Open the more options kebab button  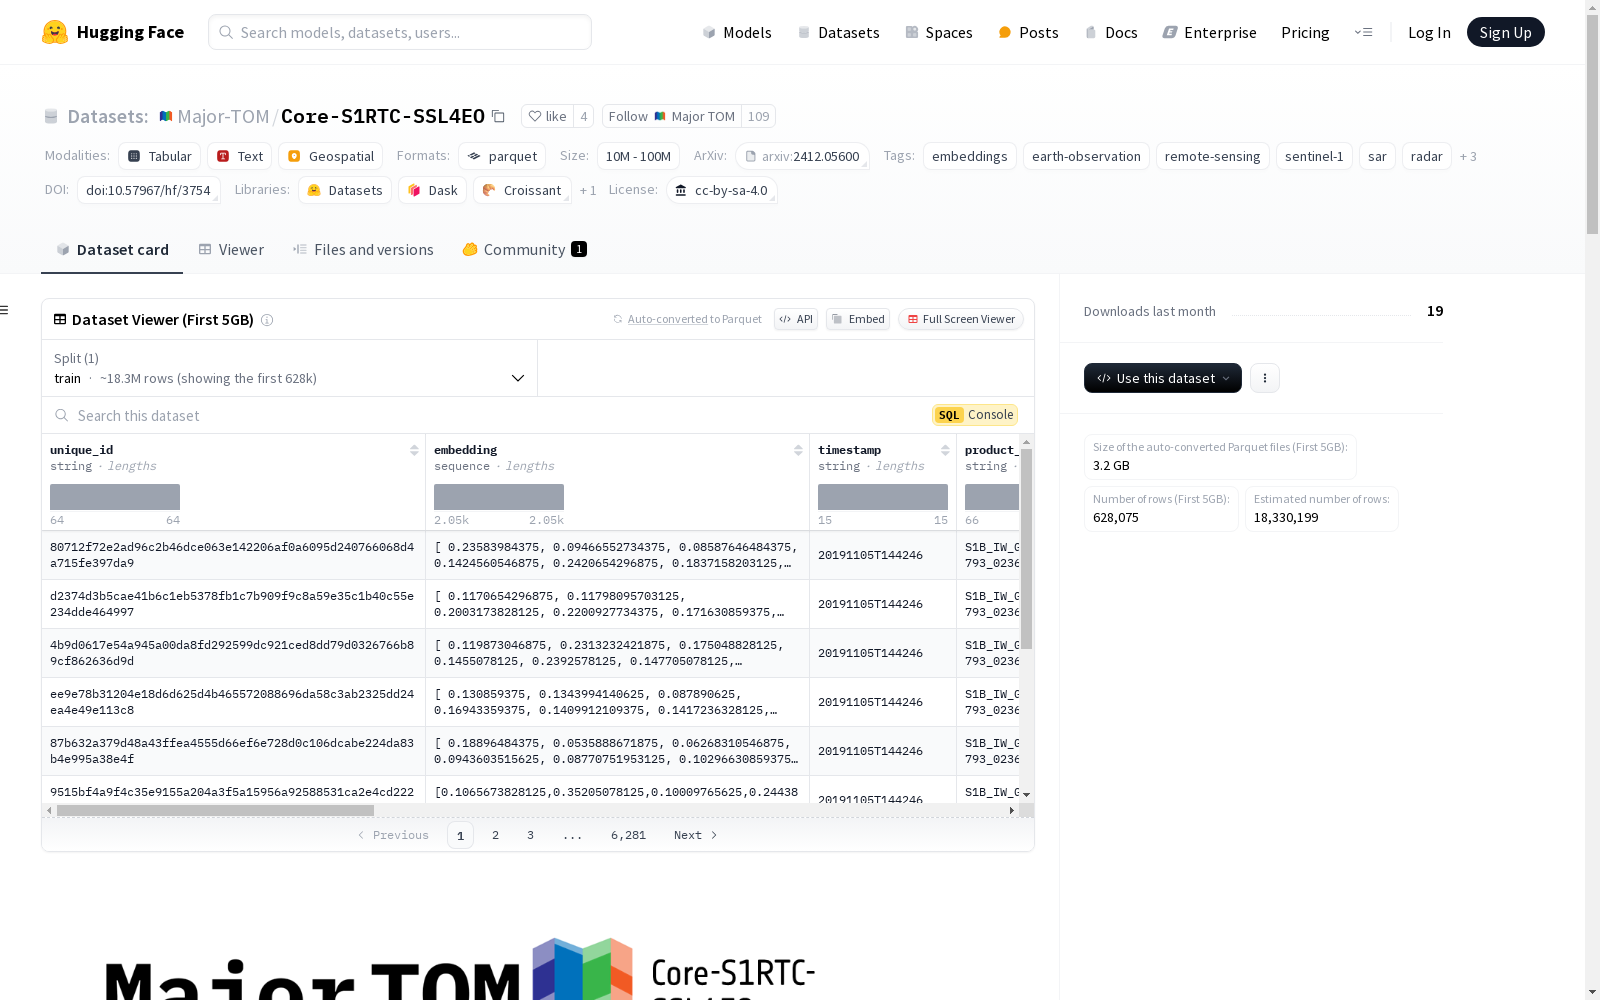point(1265,378)
